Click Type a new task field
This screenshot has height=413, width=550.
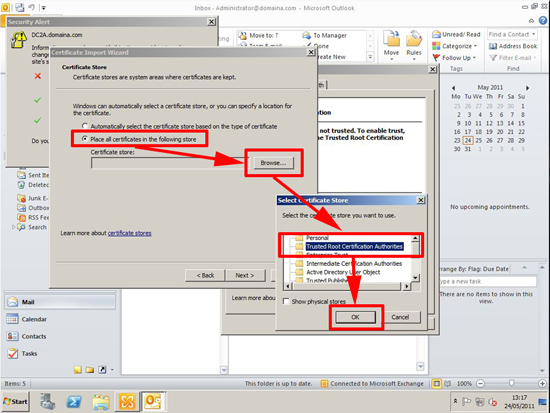coord(488,281)
